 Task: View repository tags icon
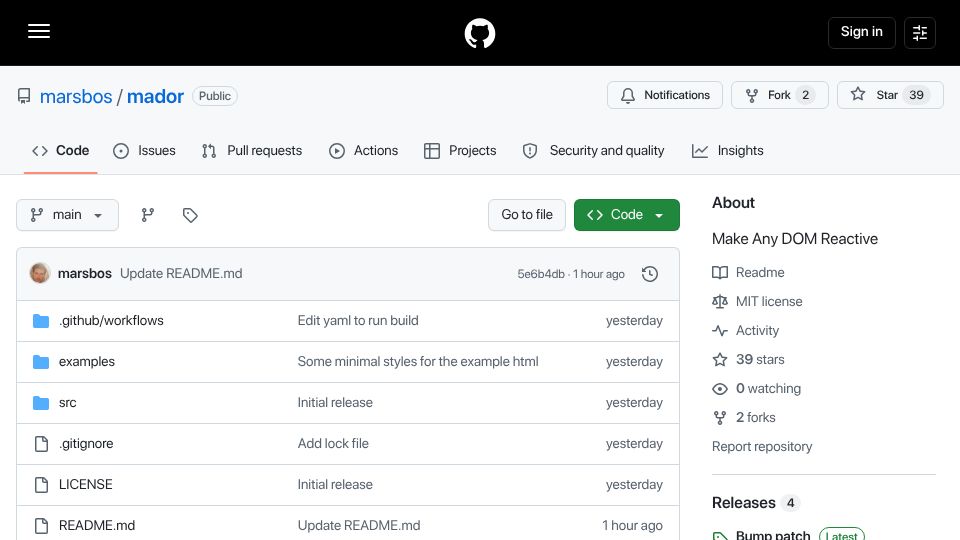pyautogui.click(x=190, y=215)
